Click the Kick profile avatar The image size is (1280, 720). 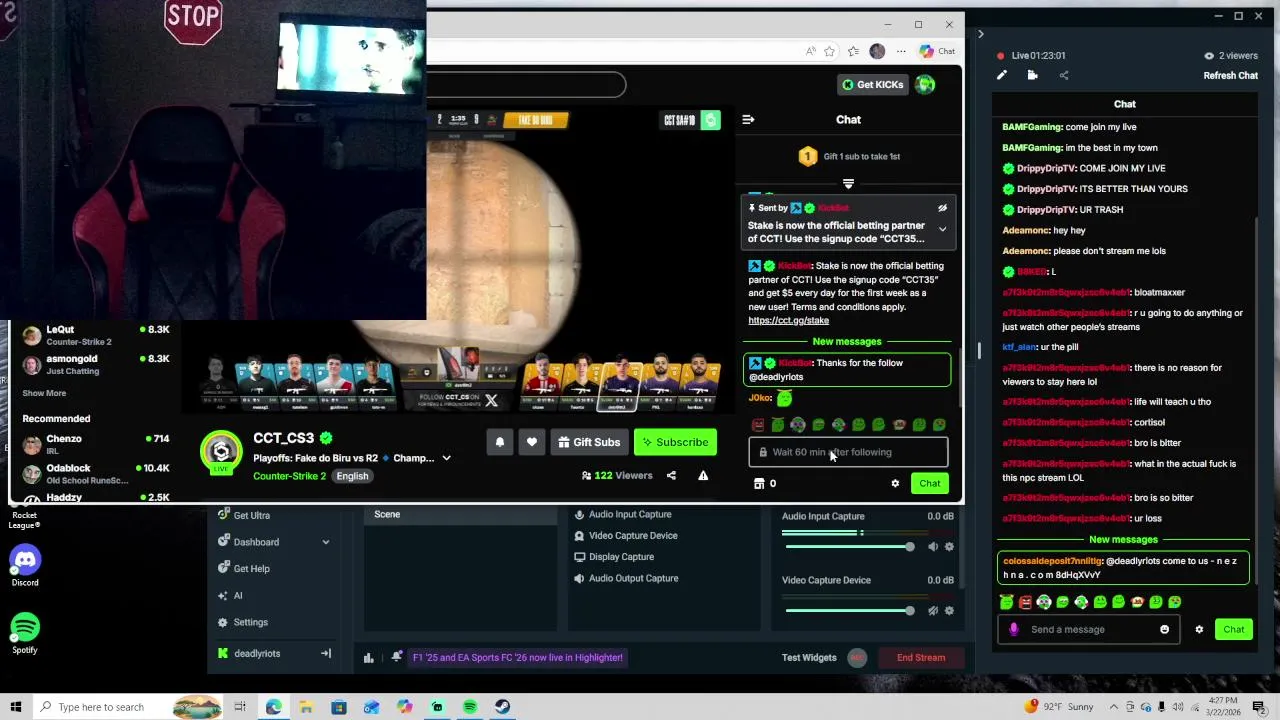point(925,85)
